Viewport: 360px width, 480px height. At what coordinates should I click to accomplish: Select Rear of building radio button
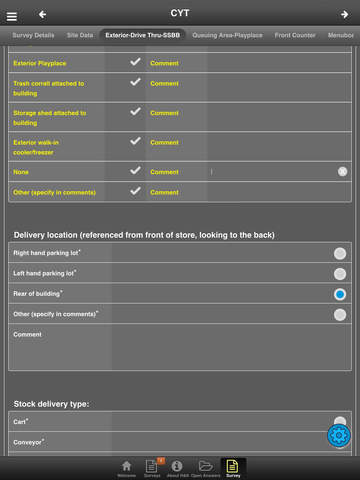340,294
